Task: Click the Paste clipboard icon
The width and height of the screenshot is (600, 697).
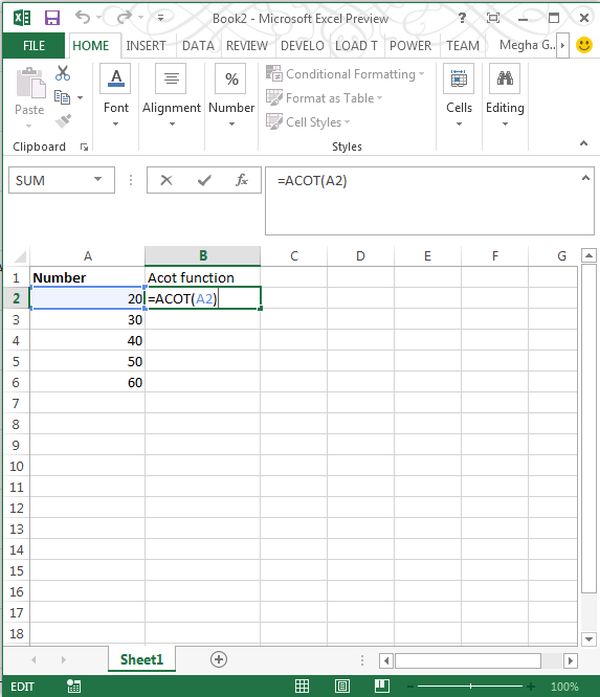Action: [x=30, y=83]
